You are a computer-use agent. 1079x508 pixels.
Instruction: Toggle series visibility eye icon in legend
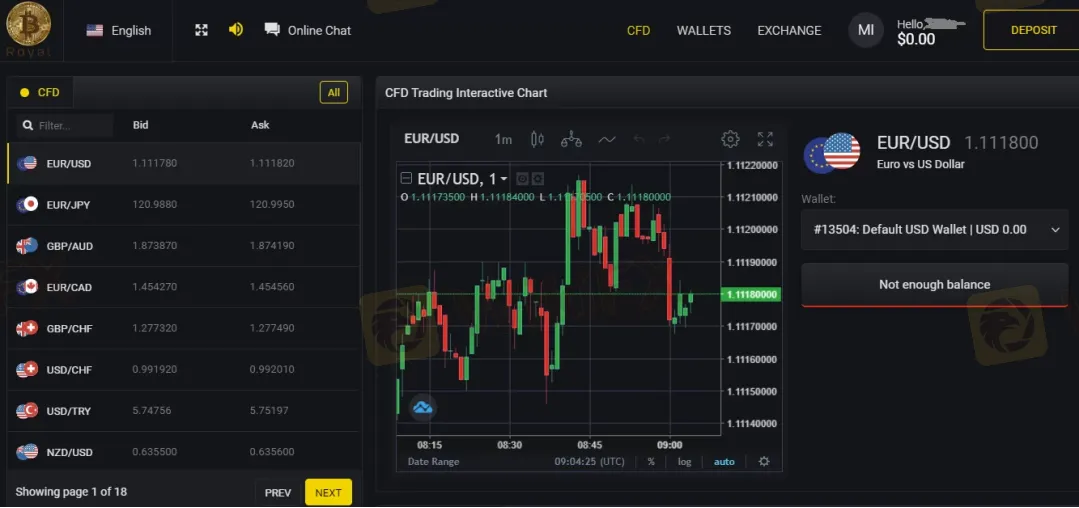point(522,179)
